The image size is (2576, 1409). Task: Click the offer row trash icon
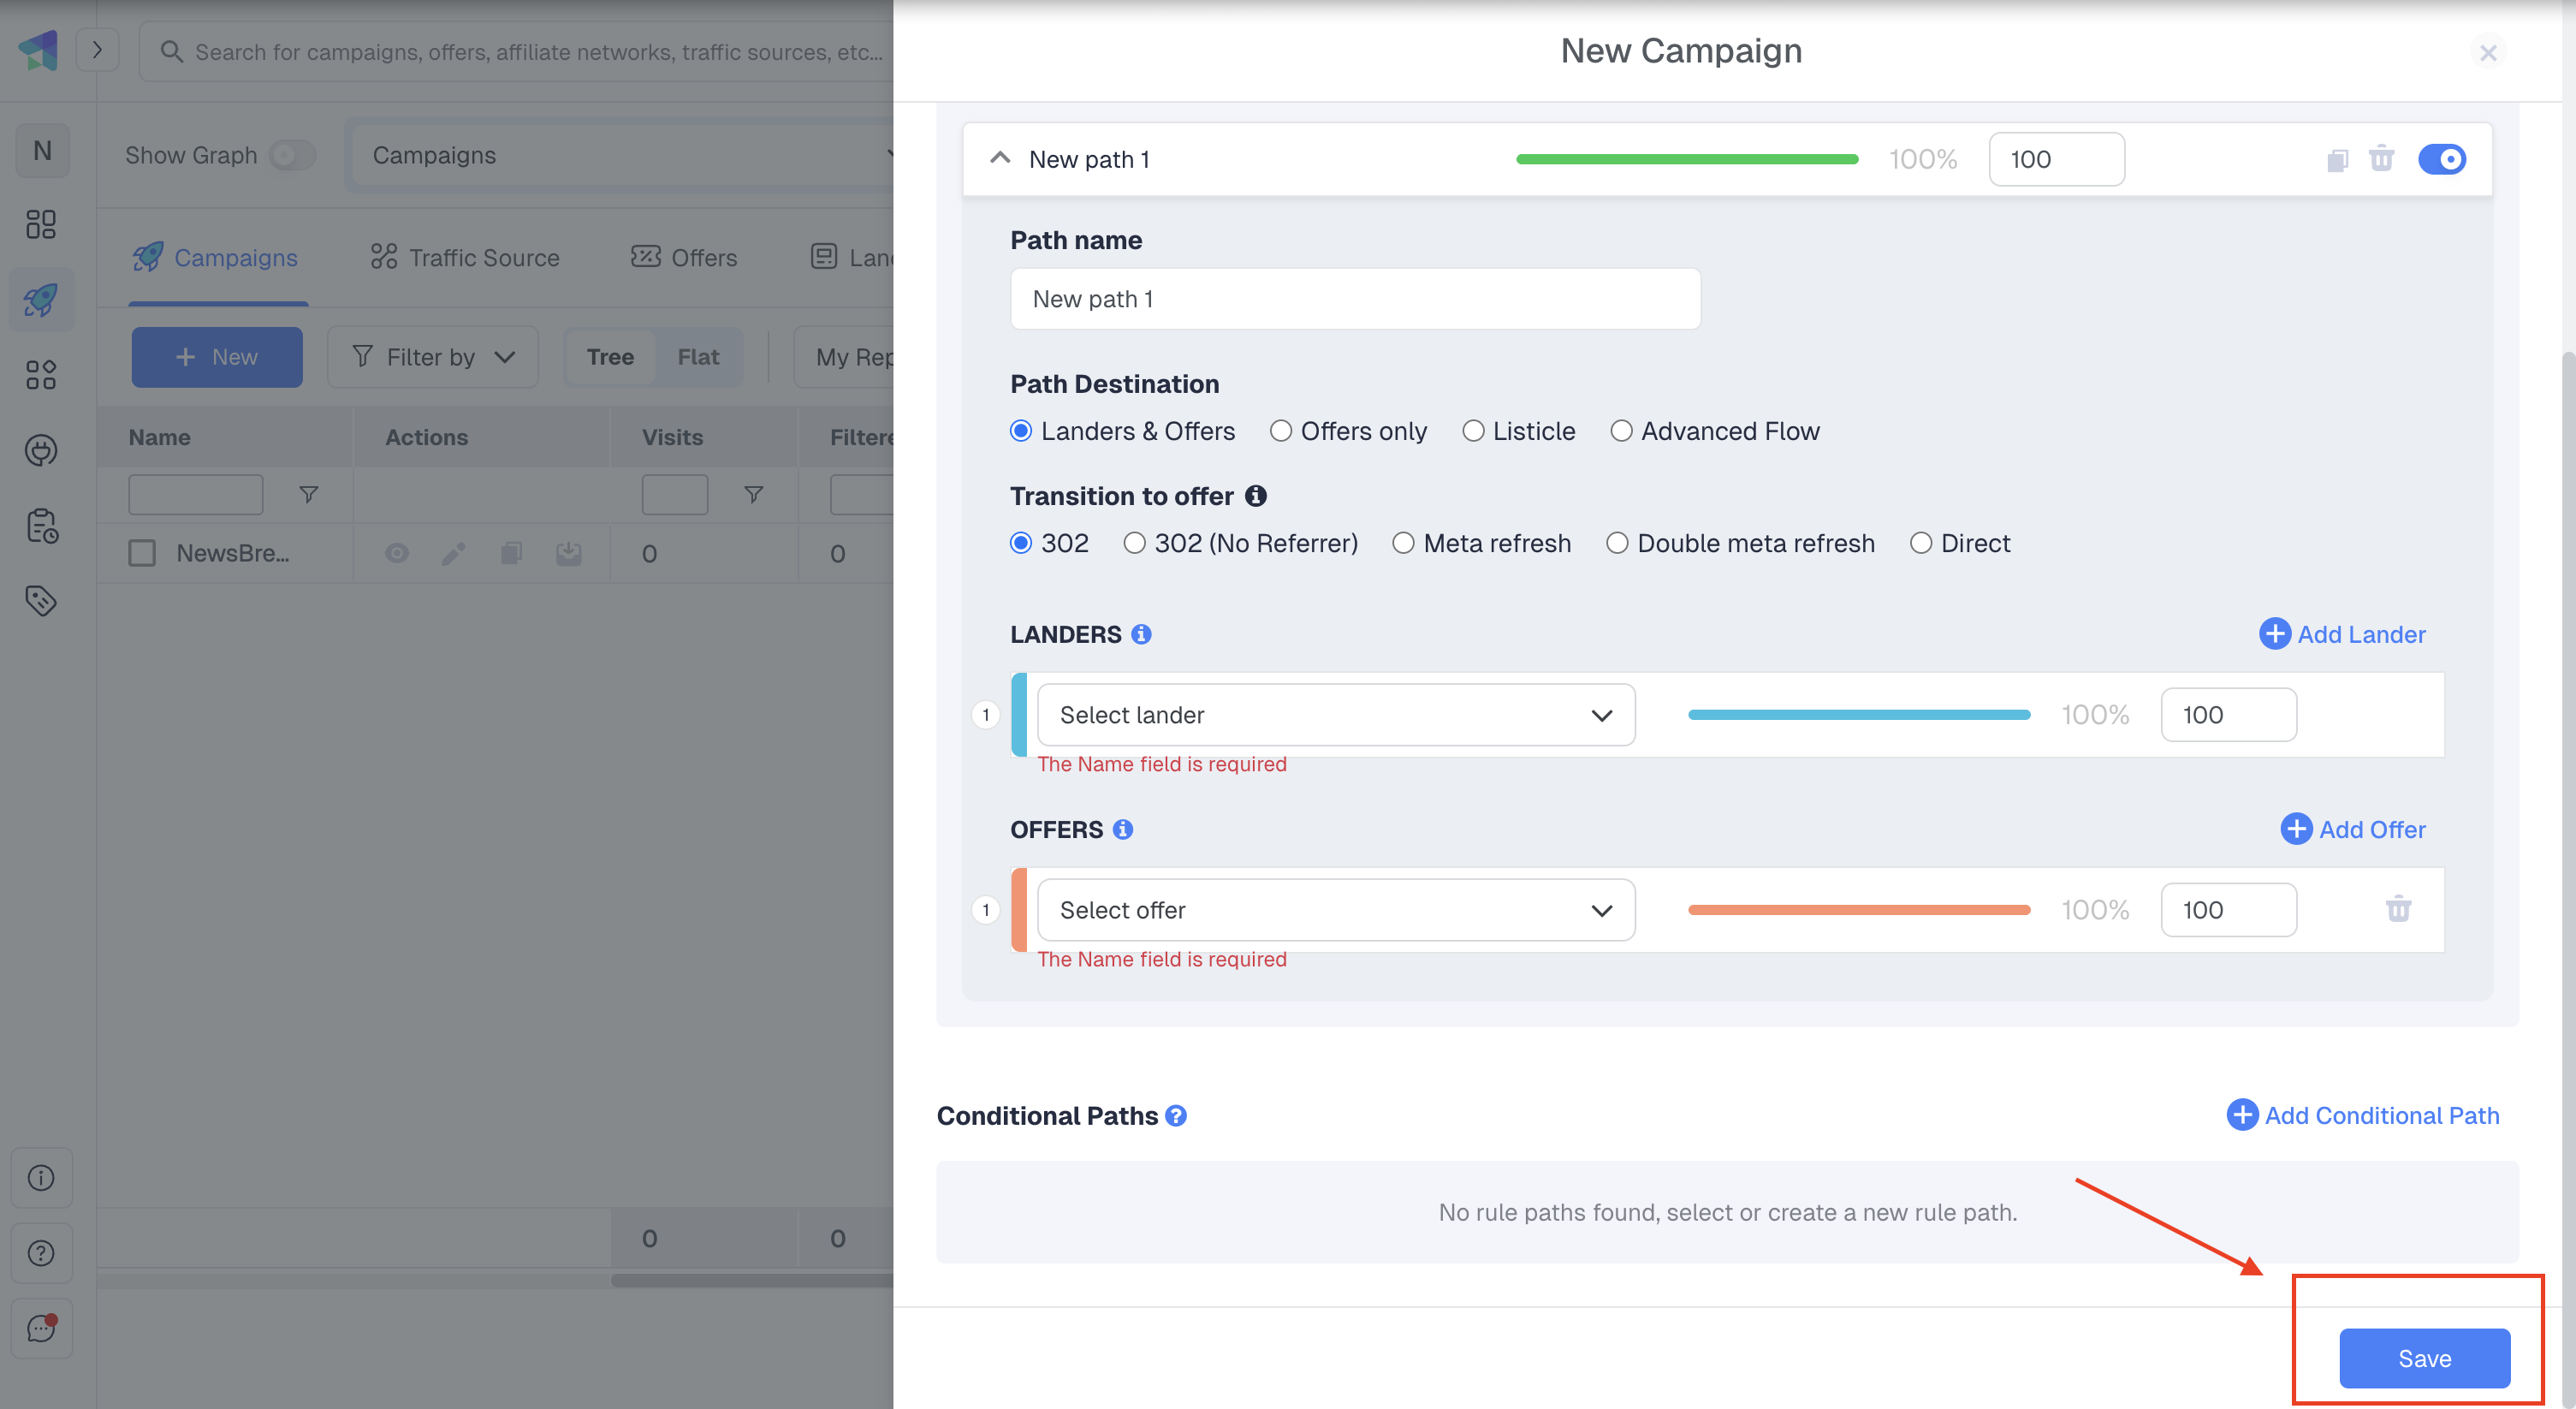[2398, 910]
